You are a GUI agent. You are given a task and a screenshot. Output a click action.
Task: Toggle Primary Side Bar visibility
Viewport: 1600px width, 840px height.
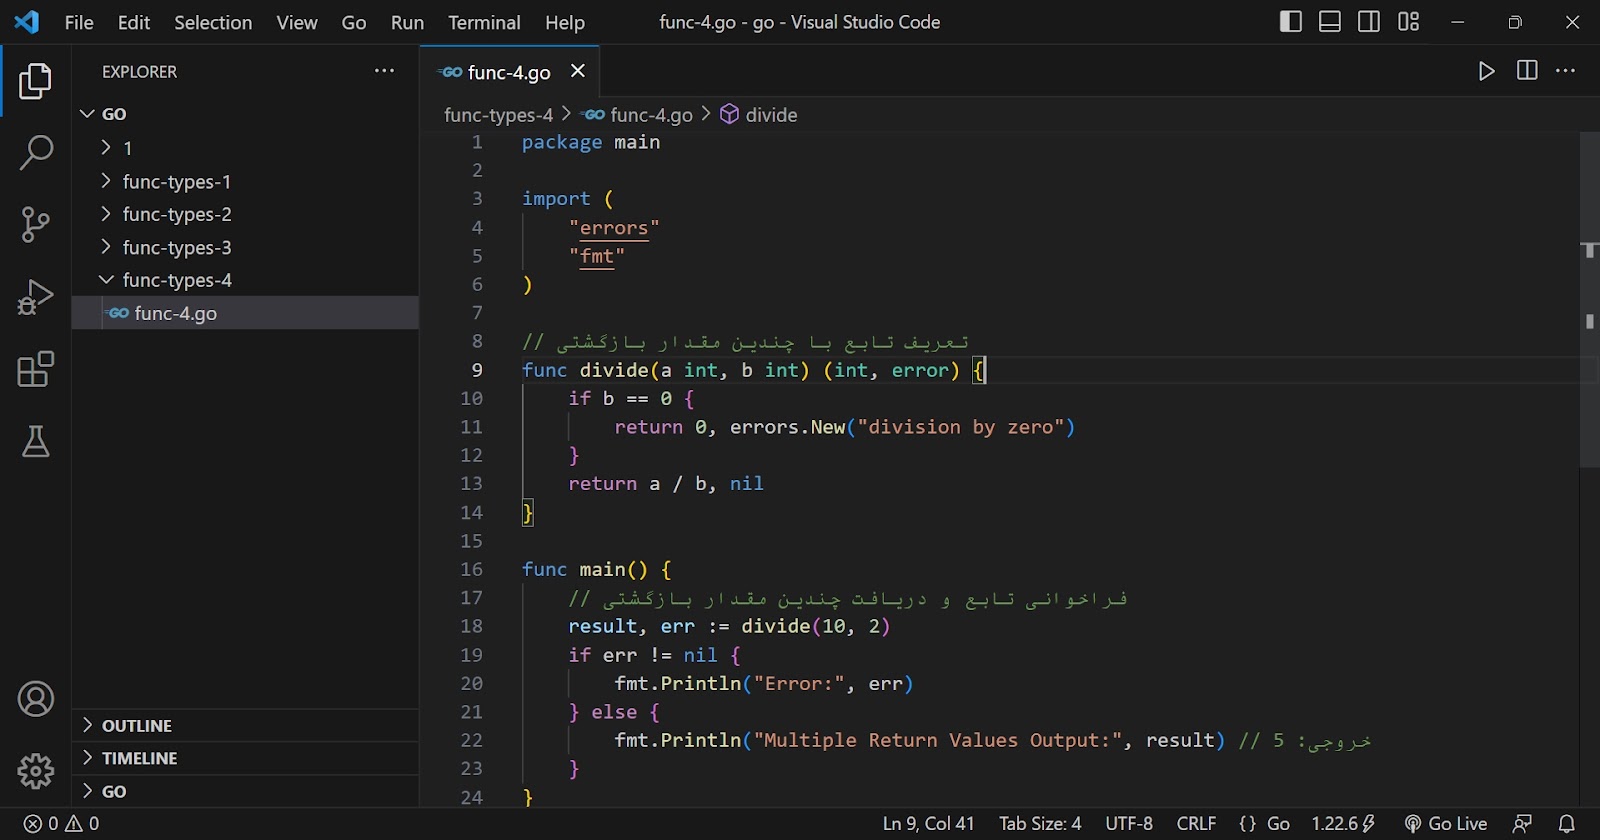[x=1291, y=21]
